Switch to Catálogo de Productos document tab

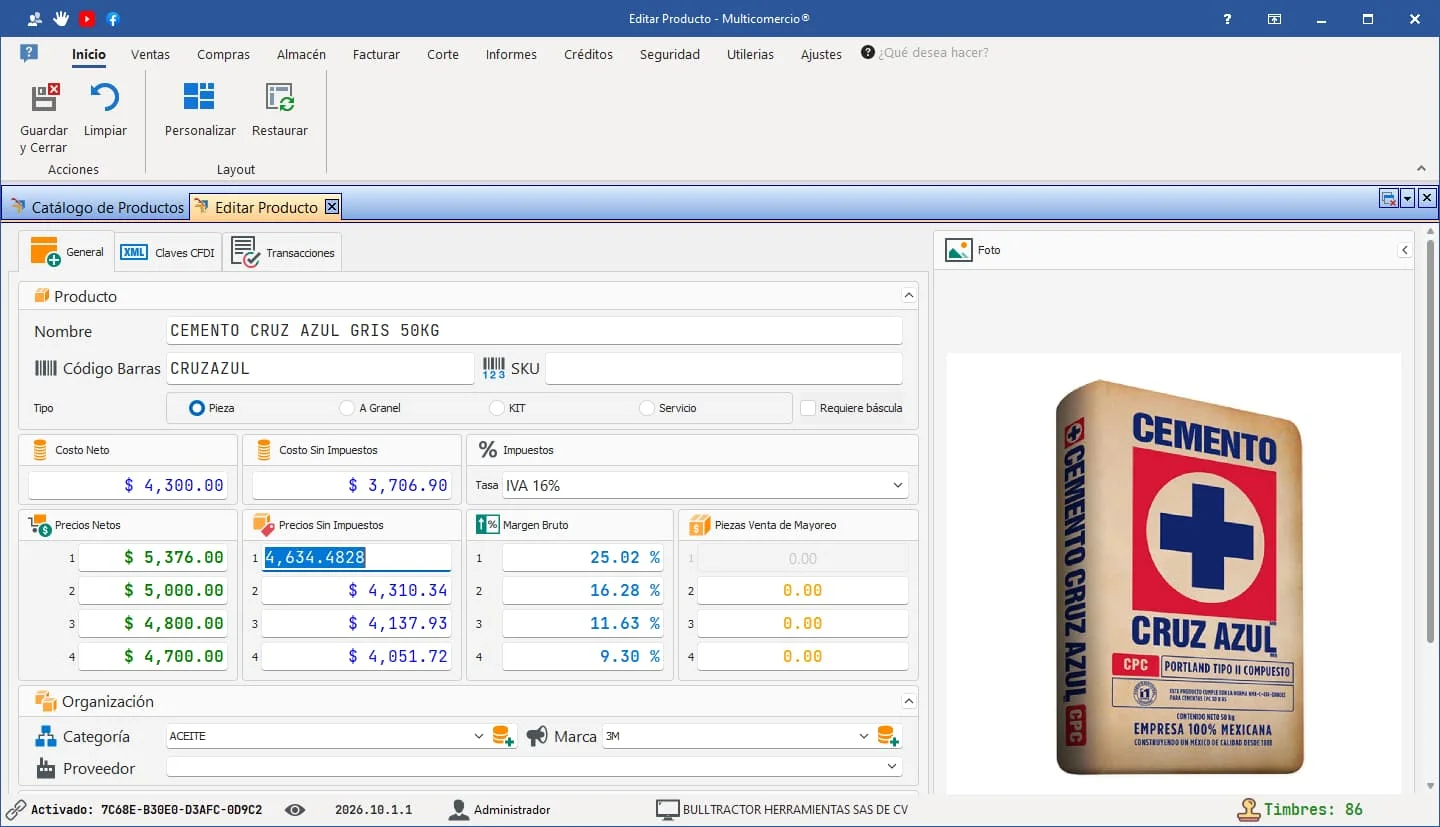coord(97,207)
